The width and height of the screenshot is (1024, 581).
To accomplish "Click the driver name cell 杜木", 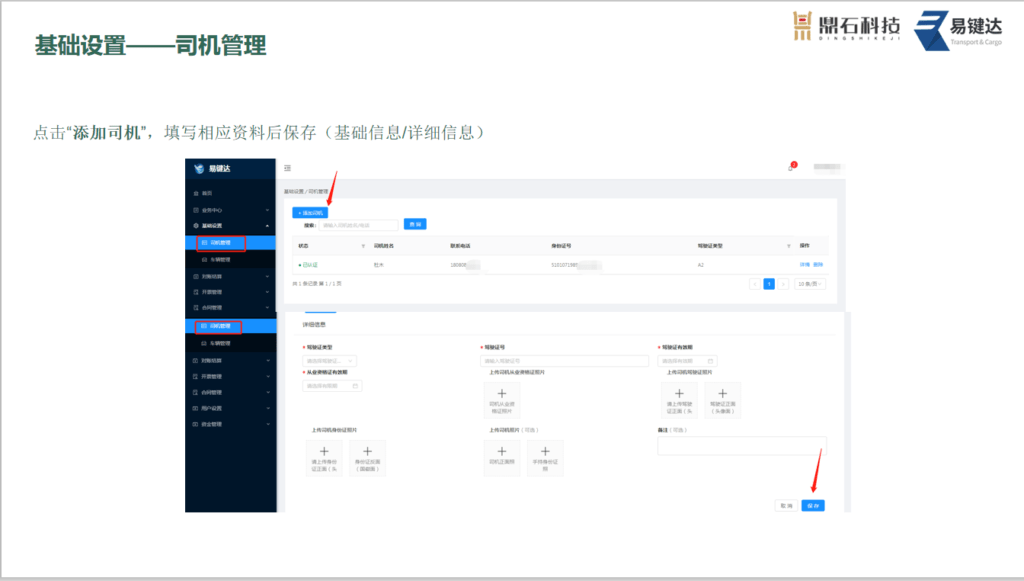I will (x=379, y=265).
